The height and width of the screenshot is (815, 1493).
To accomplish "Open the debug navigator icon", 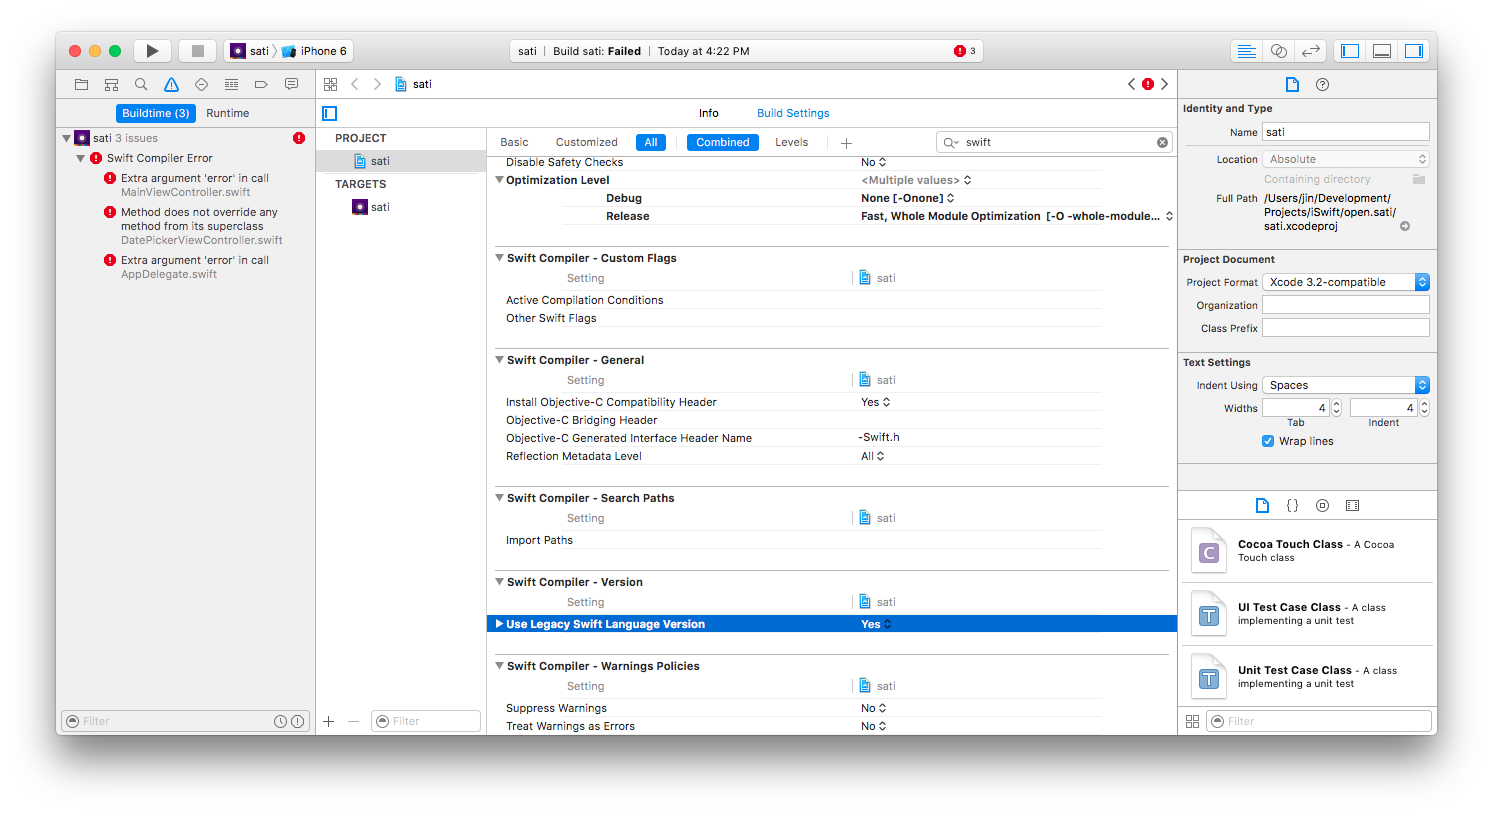I will point(231,84).
